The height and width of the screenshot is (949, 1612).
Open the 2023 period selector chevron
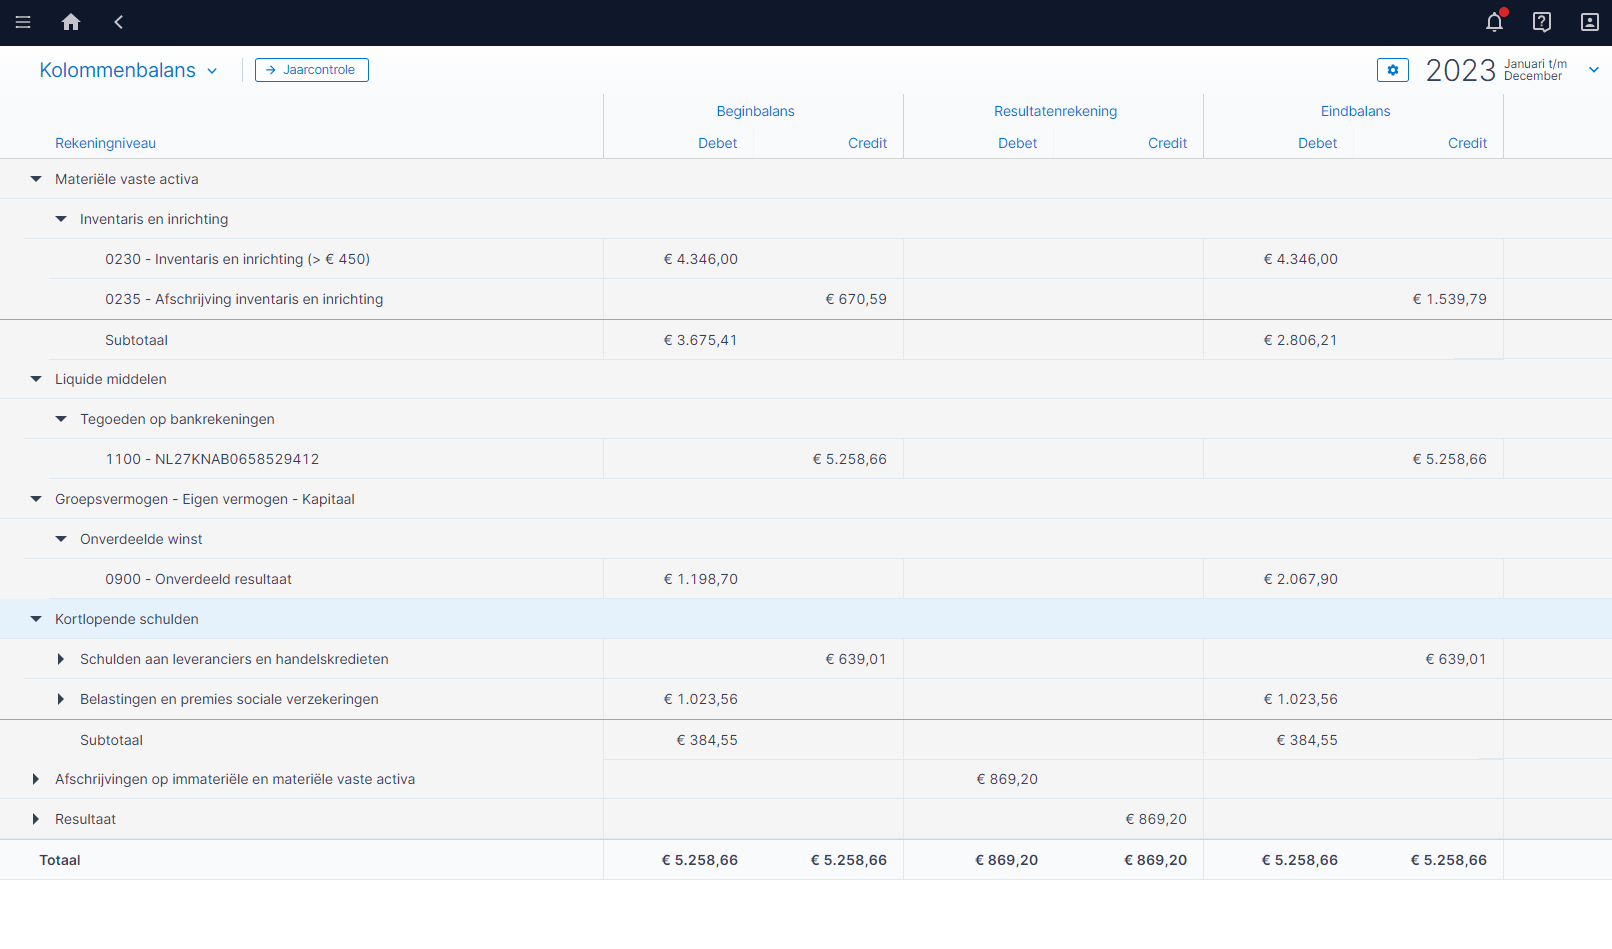(x=1594, y=70)
